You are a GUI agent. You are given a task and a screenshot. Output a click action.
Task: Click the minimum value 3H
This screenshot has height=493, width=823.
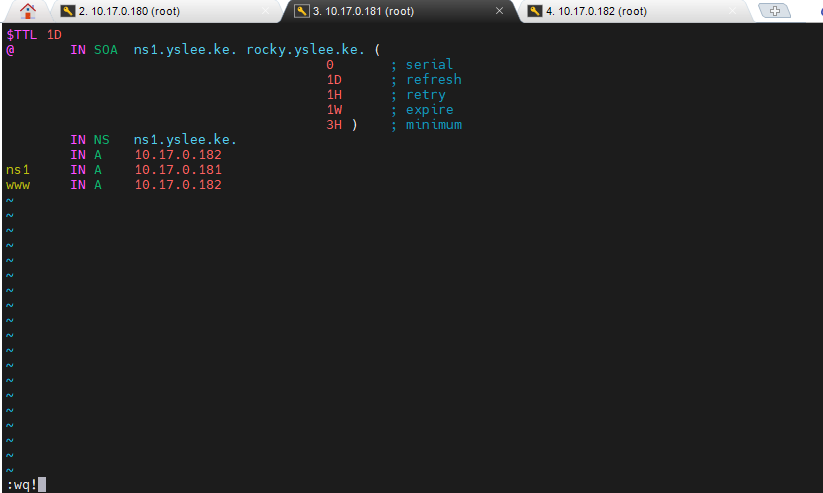334,125
